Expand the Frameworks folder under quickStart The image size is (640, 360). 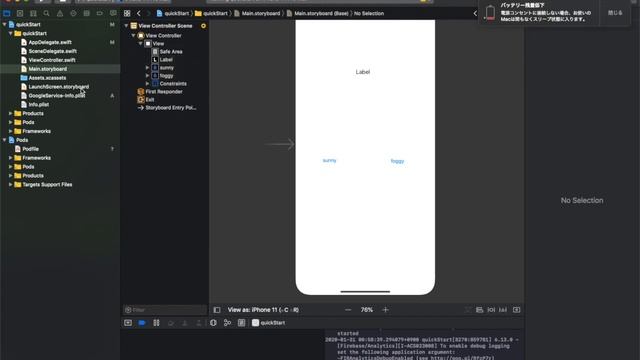point(11,131)
